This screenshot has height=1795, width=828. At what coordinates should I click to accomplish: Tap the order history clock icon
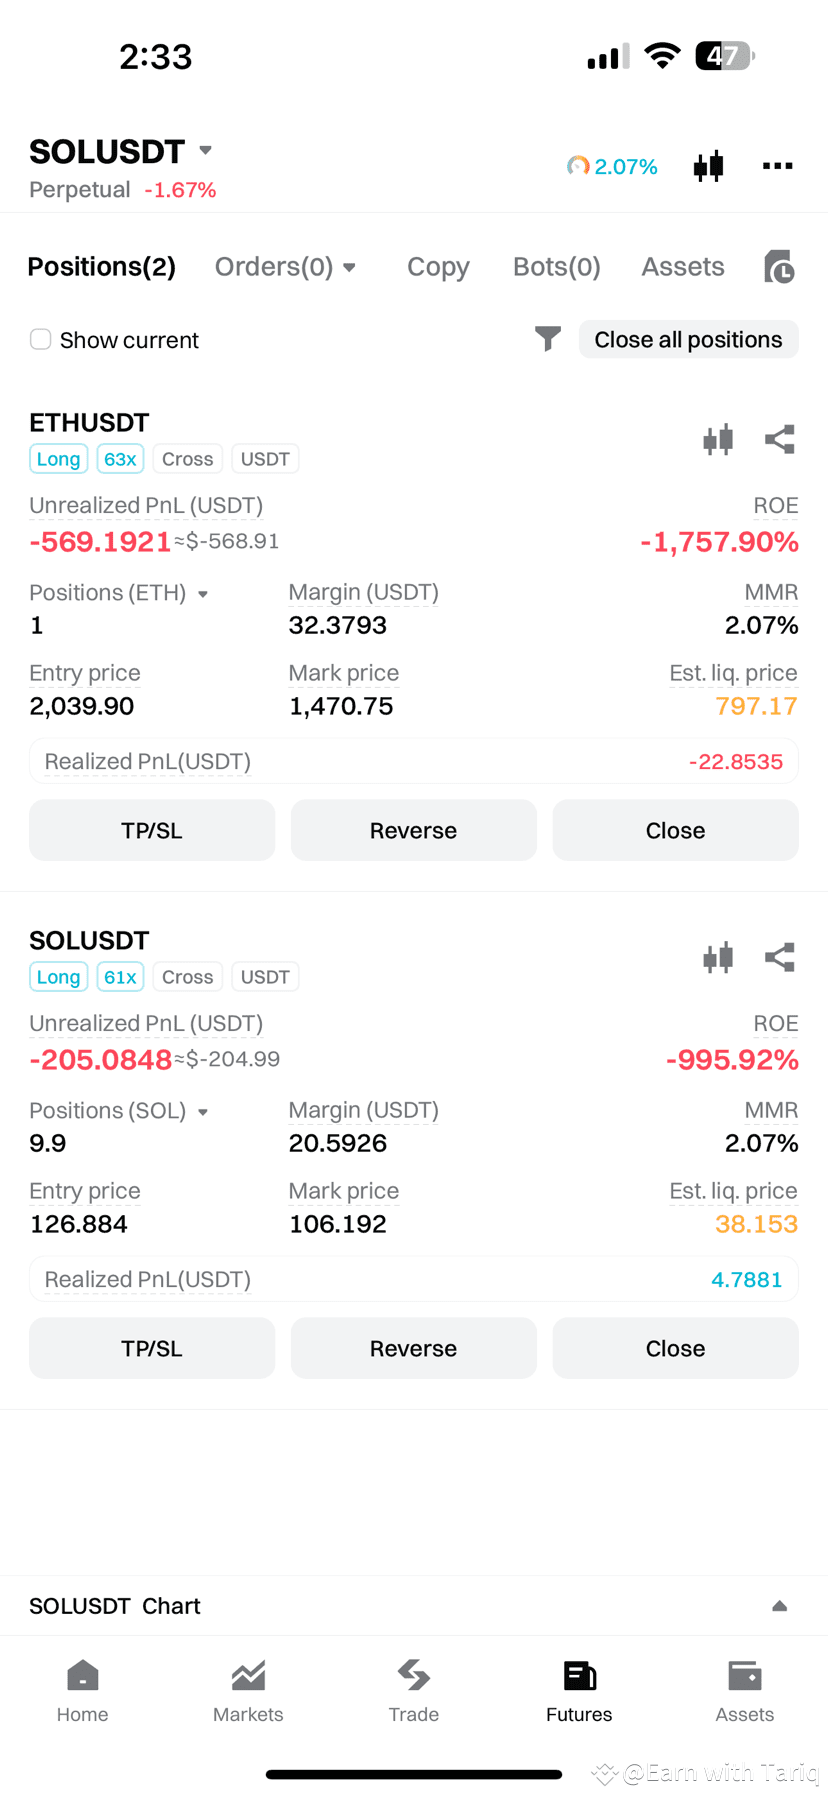(x=779, y=267)
